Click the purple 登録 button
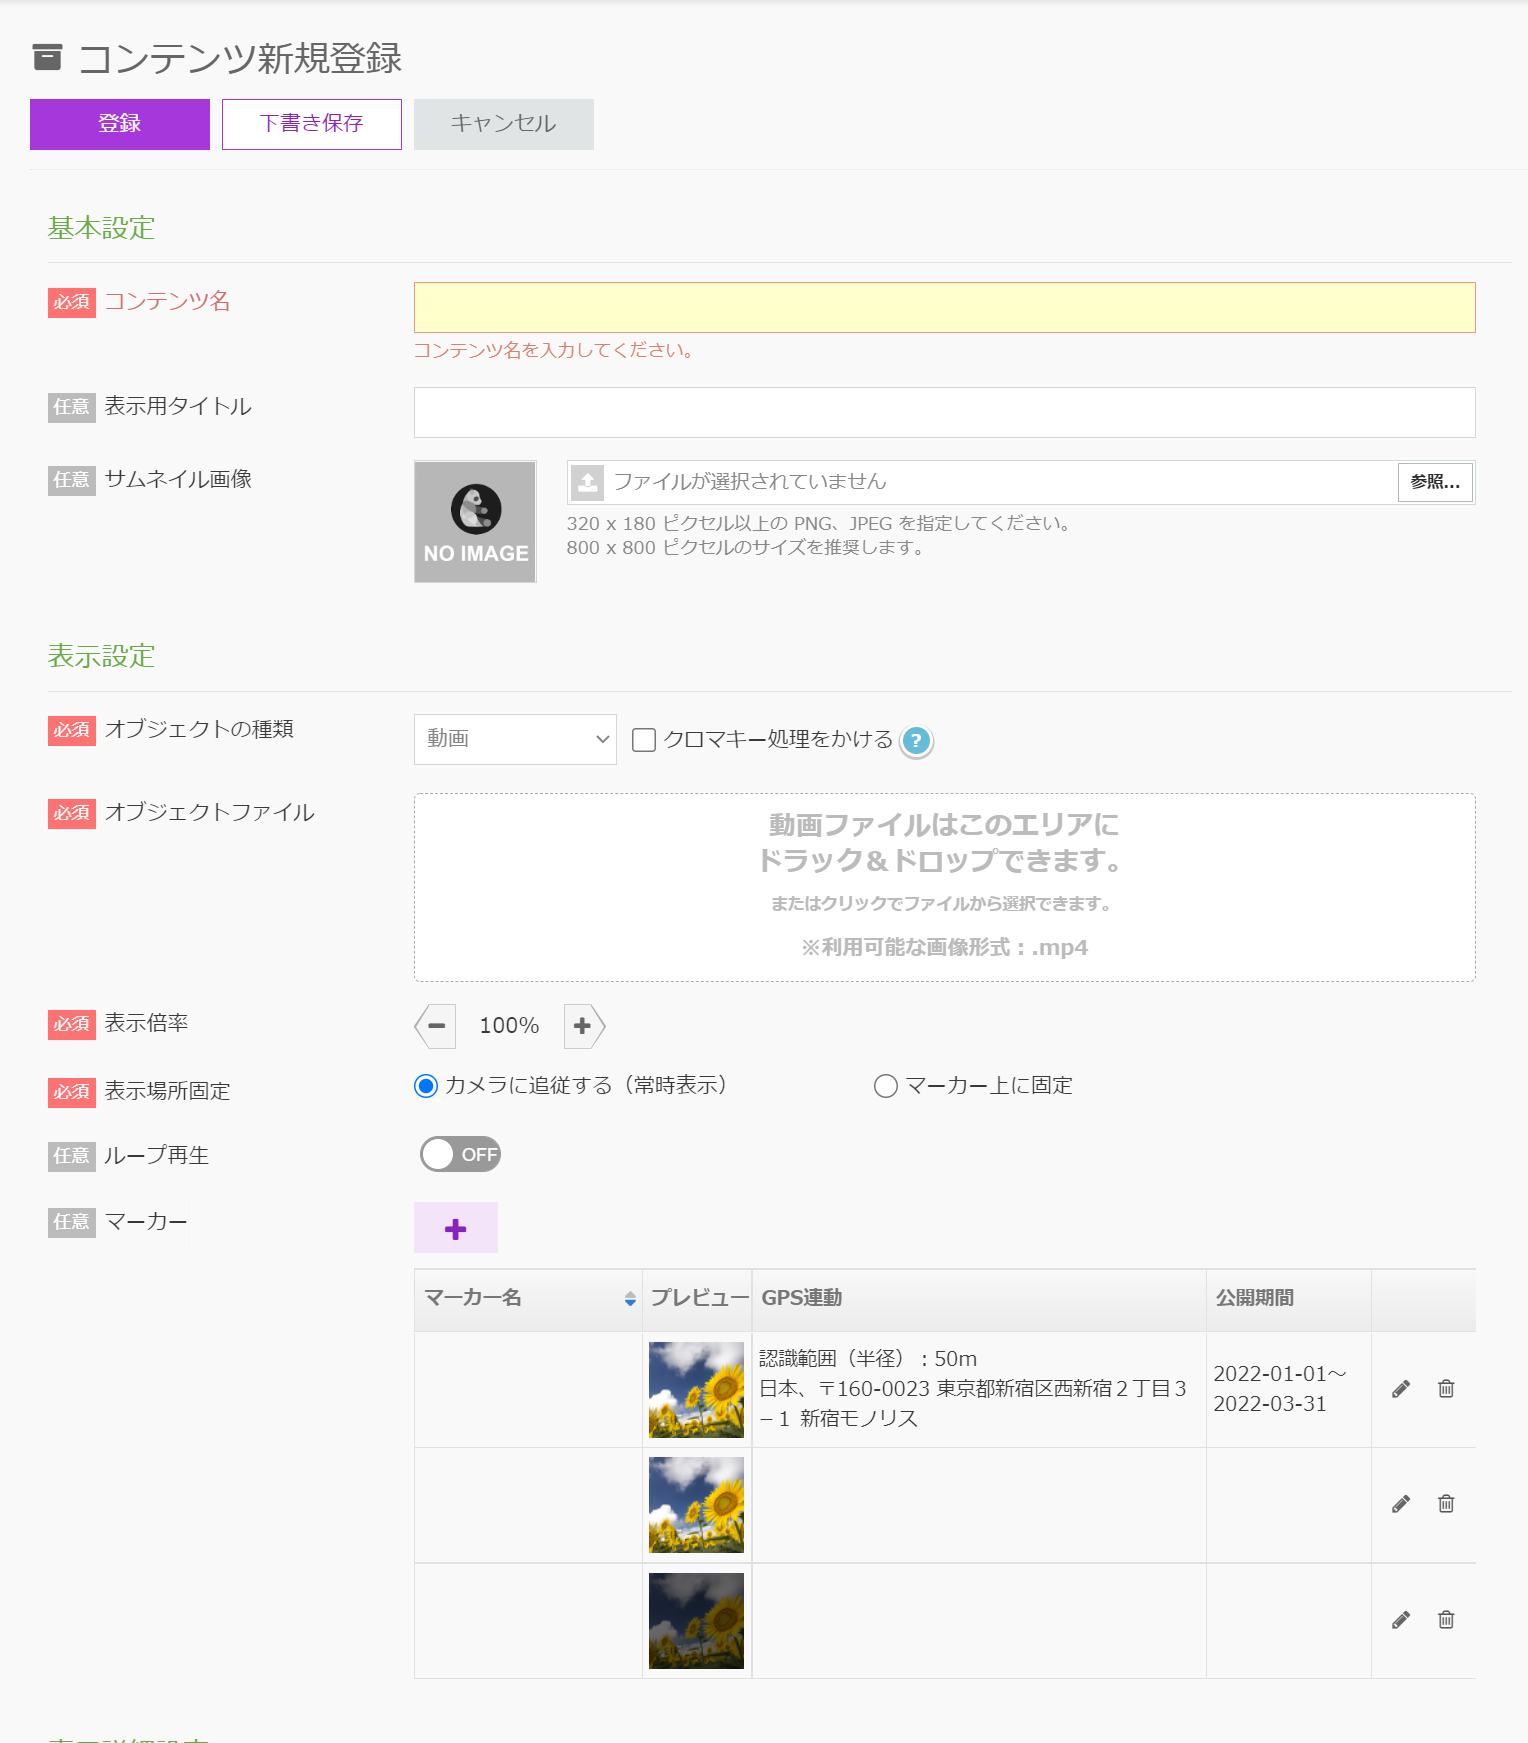 (x=120, y=124)
